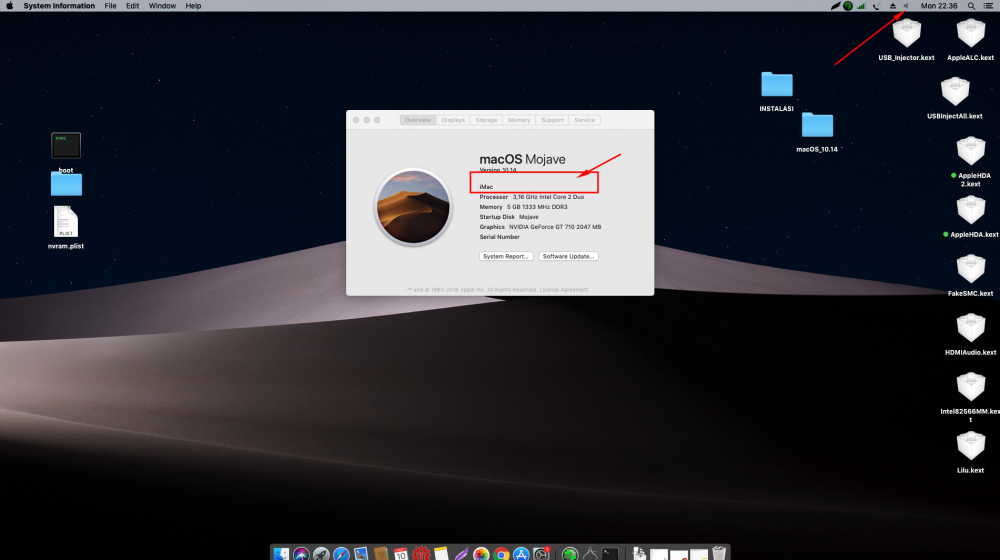Select the USB_Injector.kext desktop file

(x=906, y=40)
